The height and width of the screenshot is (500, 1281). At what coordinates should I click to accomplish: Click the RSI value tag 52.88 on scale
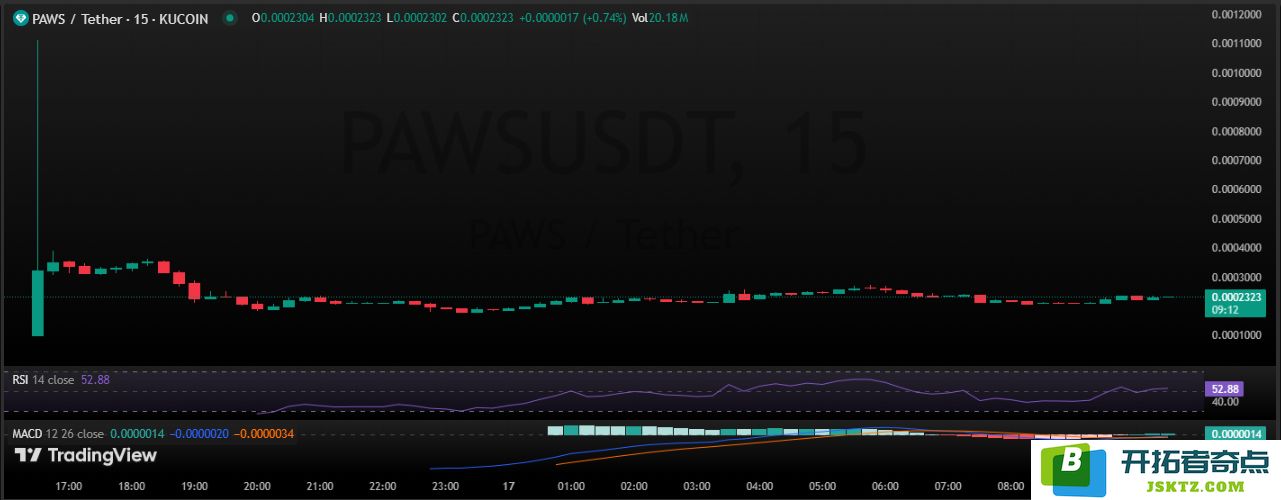[1225, 388]
